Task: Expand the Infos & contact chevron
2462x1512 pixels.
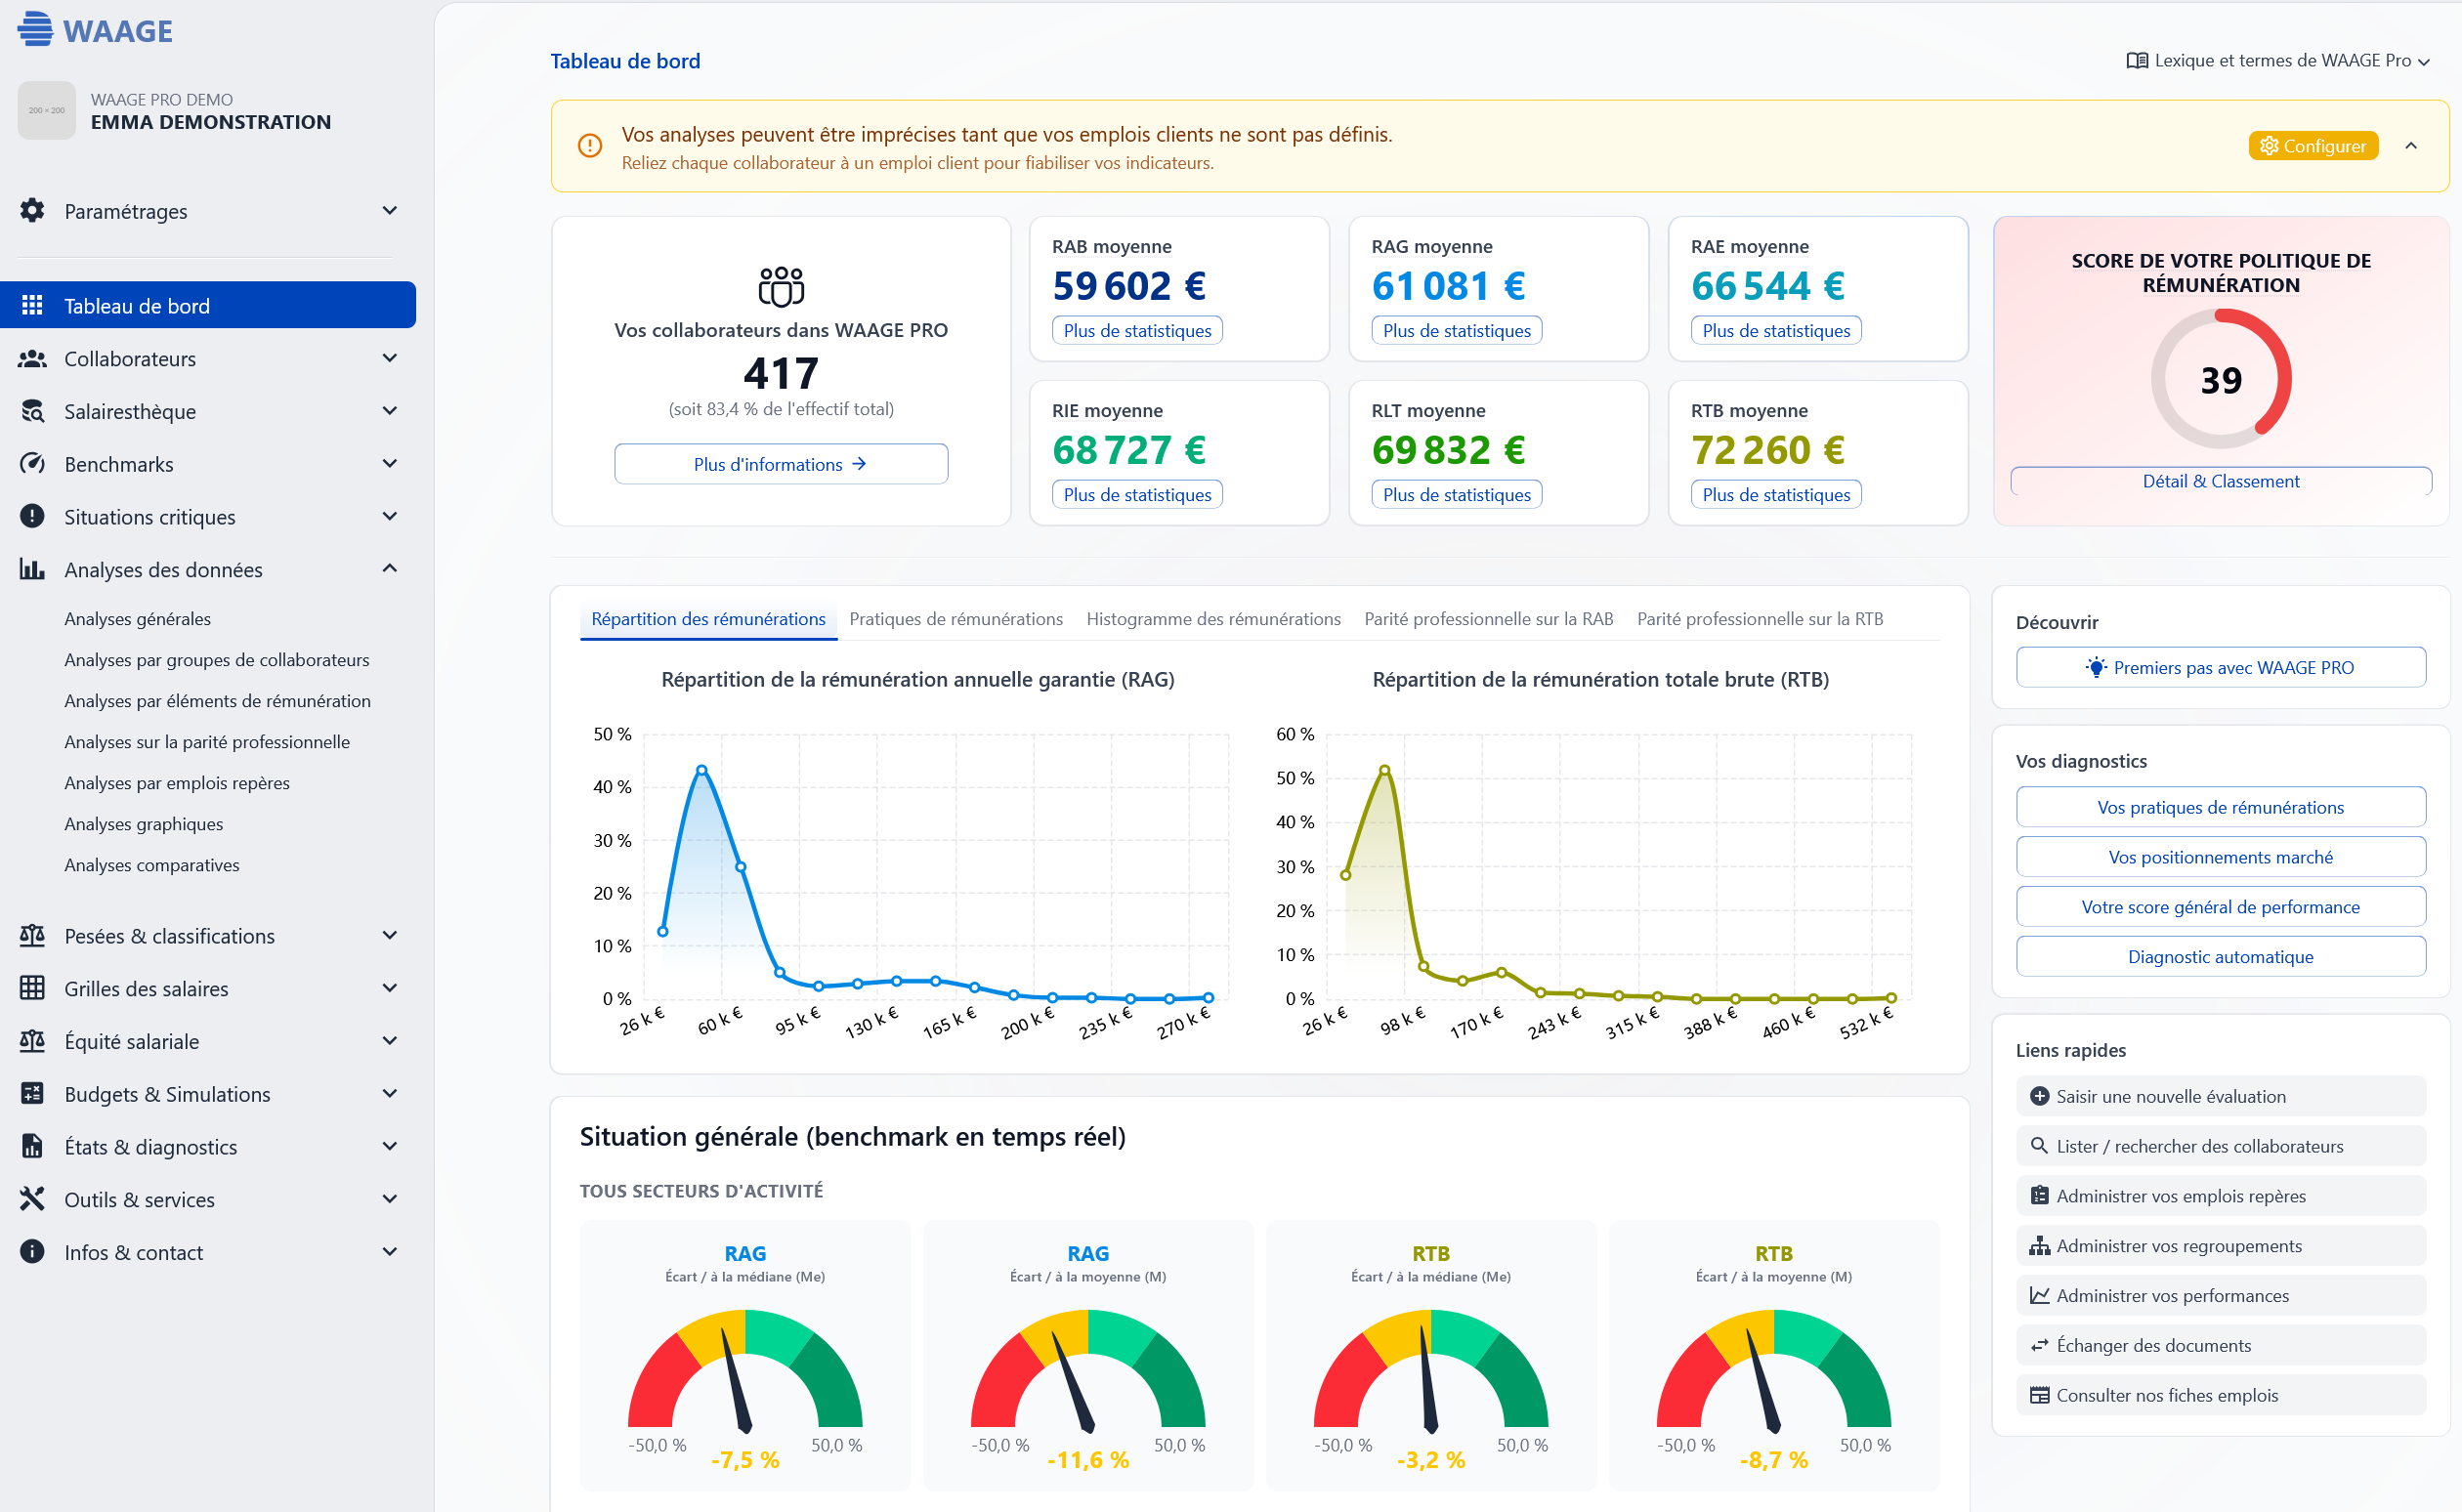Action: pyautogui.click(x=390, y=1252)
